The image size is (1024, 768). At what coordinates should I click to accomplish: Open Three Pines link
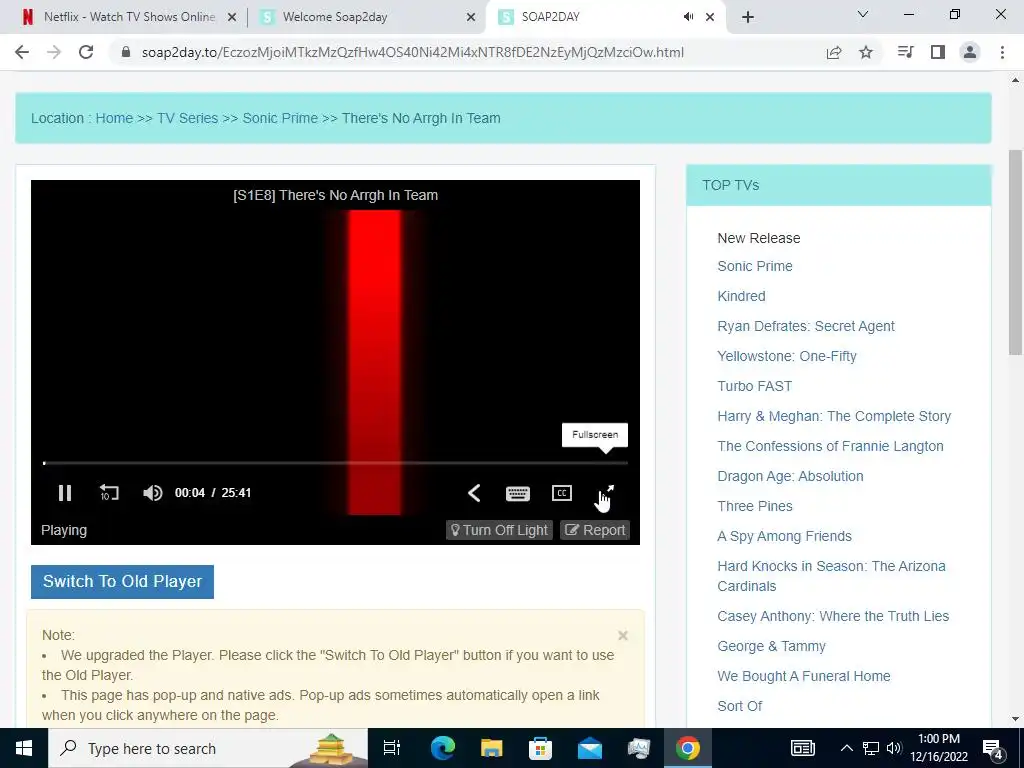click(755, 506)
